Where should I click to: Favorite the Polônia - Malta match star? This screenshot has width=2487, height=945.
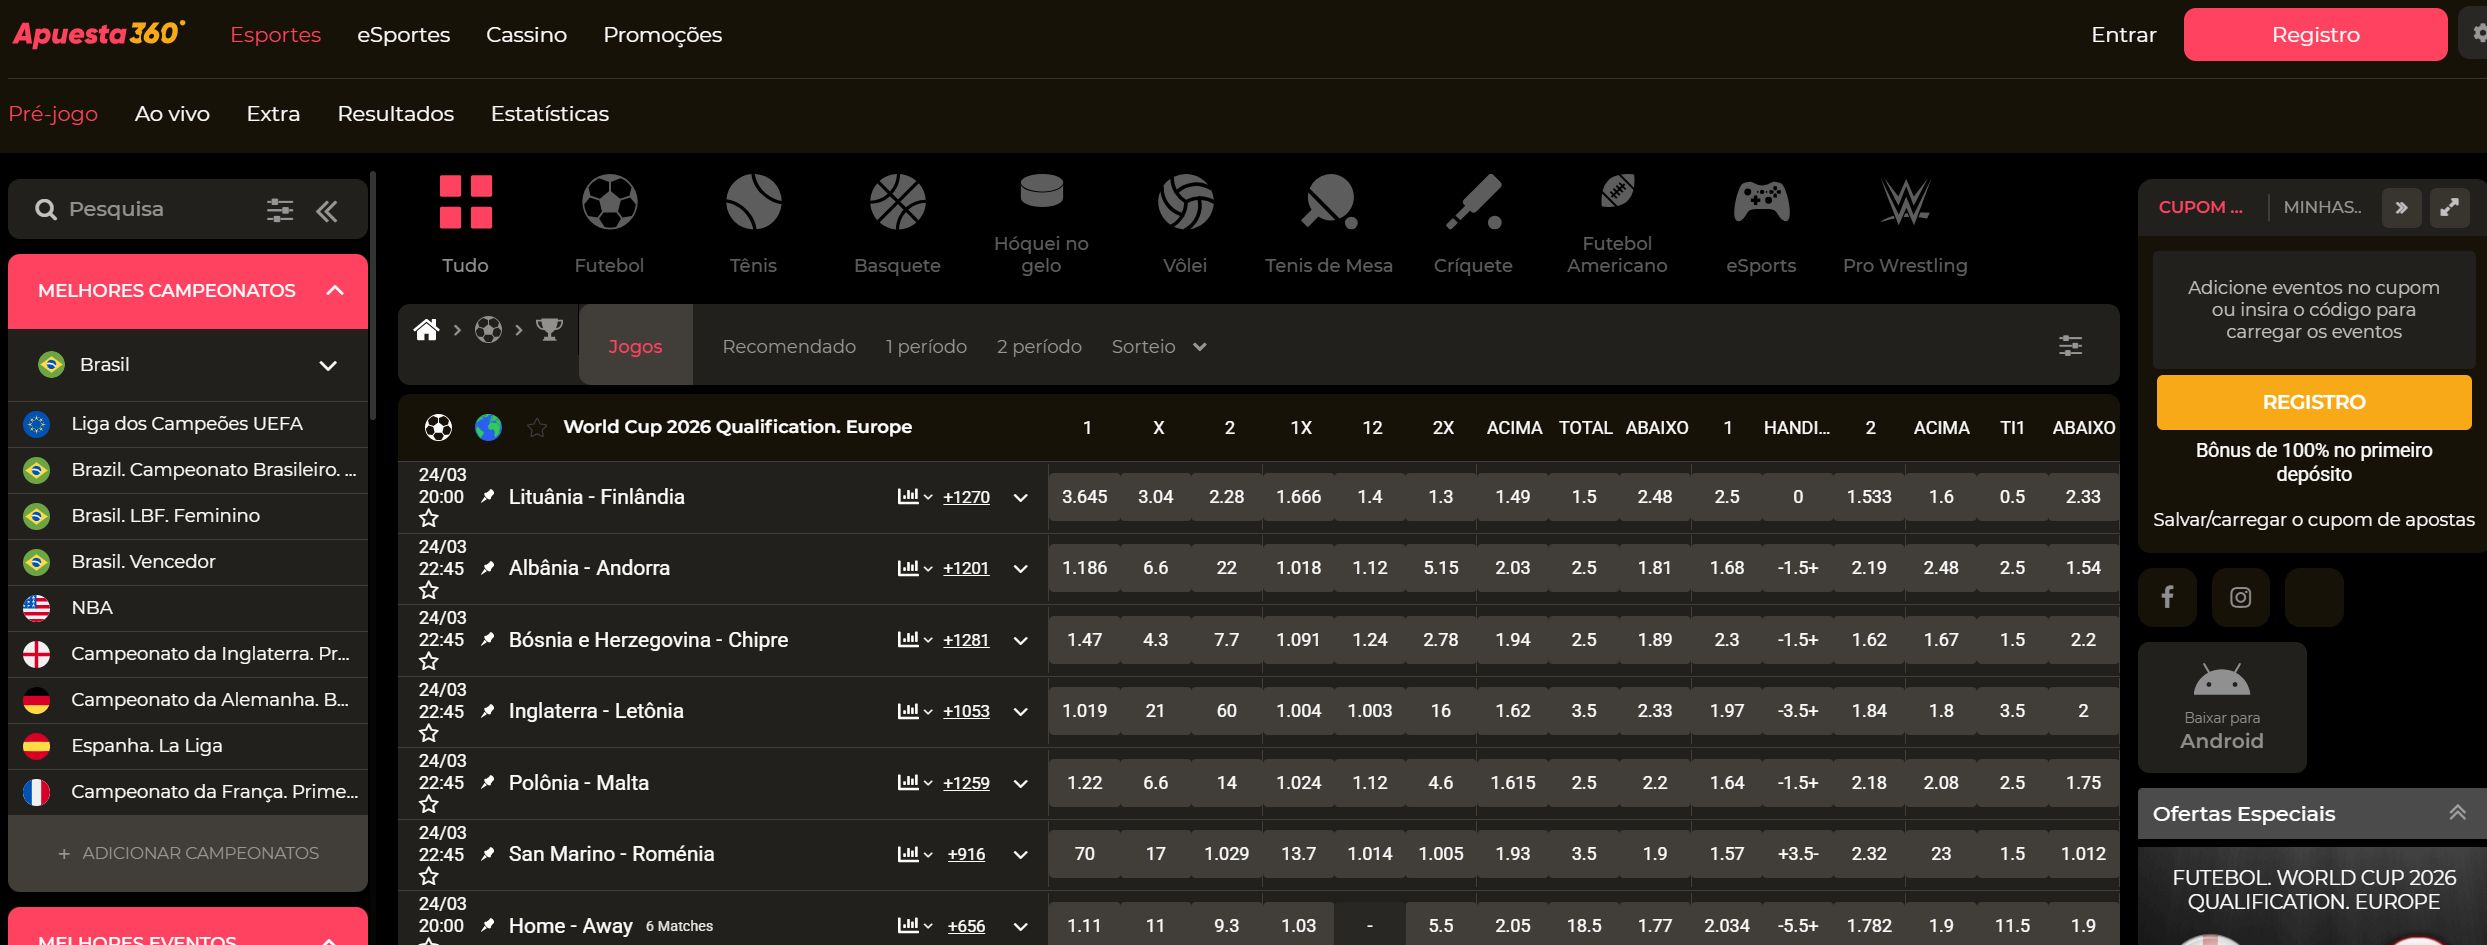point(429,804)
